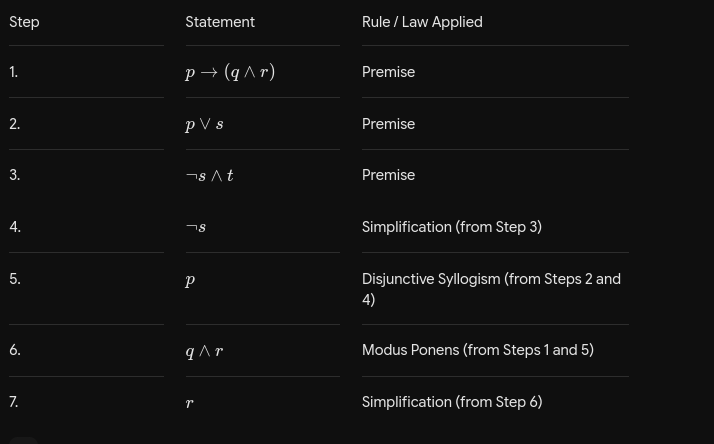The height and width of the screenshot is (444, 714).
Task: Click Modus Ponens (from Steps 1 and 5)
Action: click(478, 350)
